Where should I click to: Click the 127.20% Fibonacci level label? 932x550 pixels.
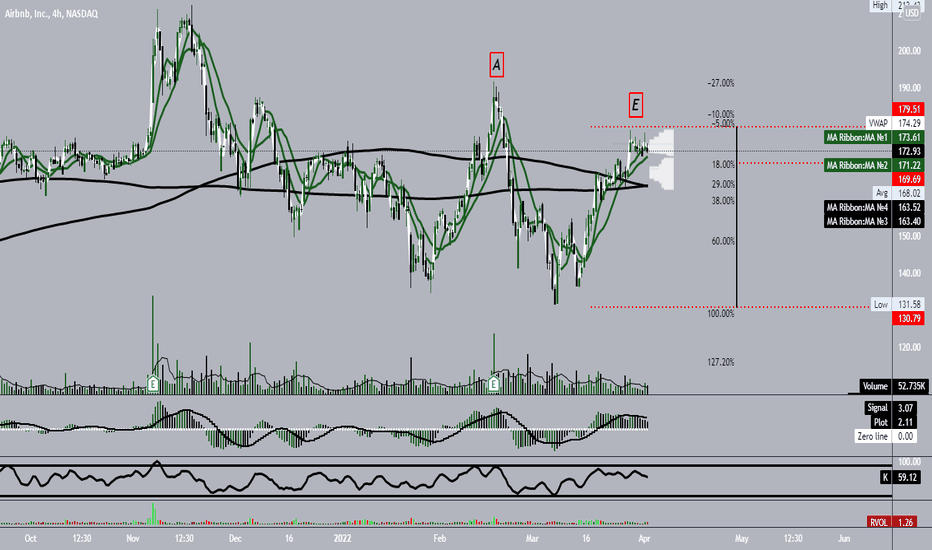pos(721,362)
